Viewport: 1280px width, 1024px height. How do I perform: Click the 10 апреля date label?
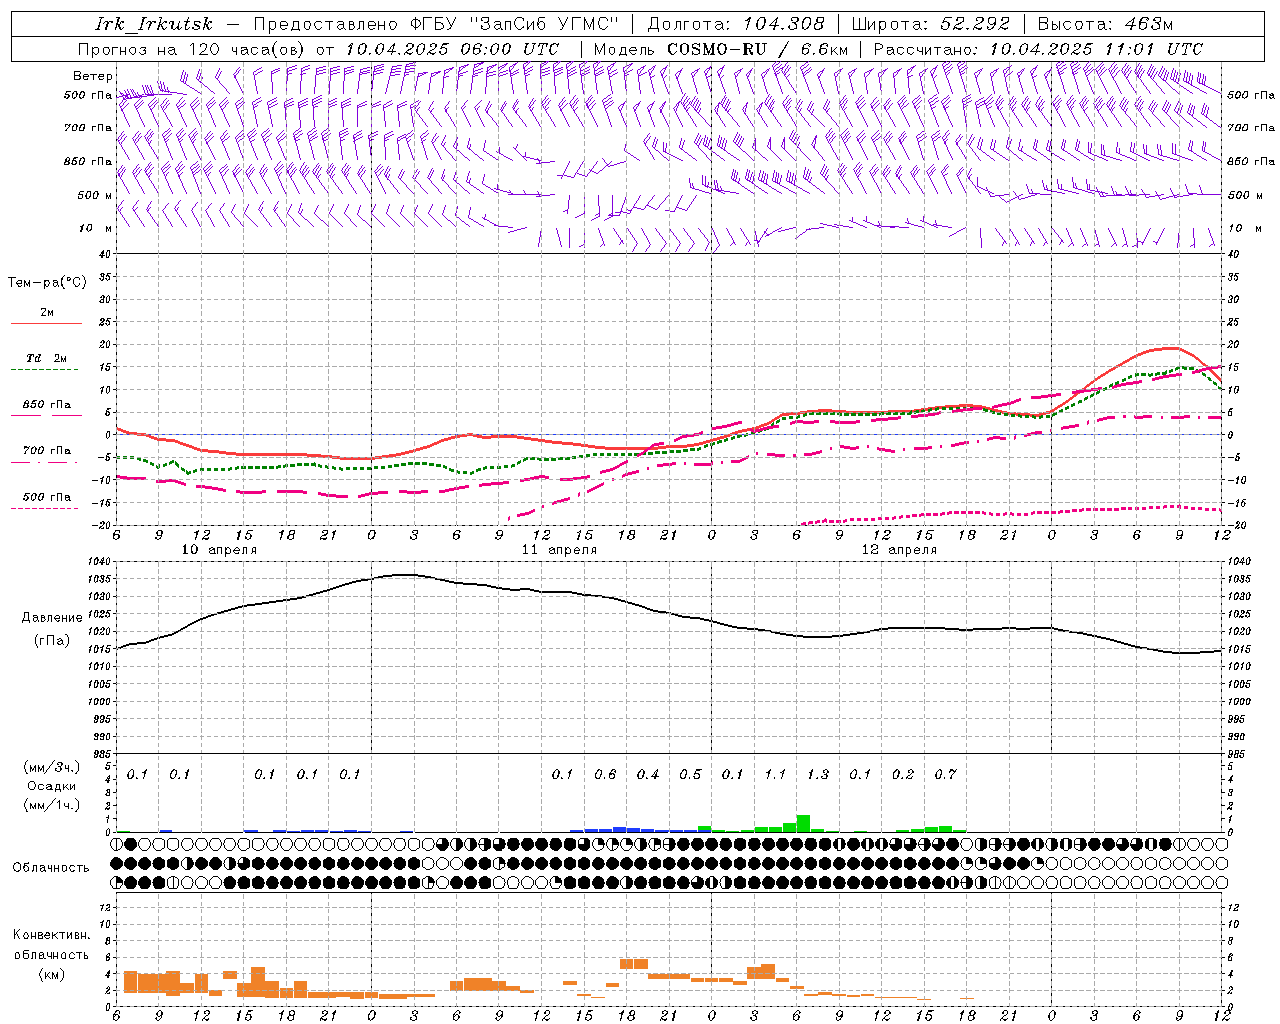point(219,550)
